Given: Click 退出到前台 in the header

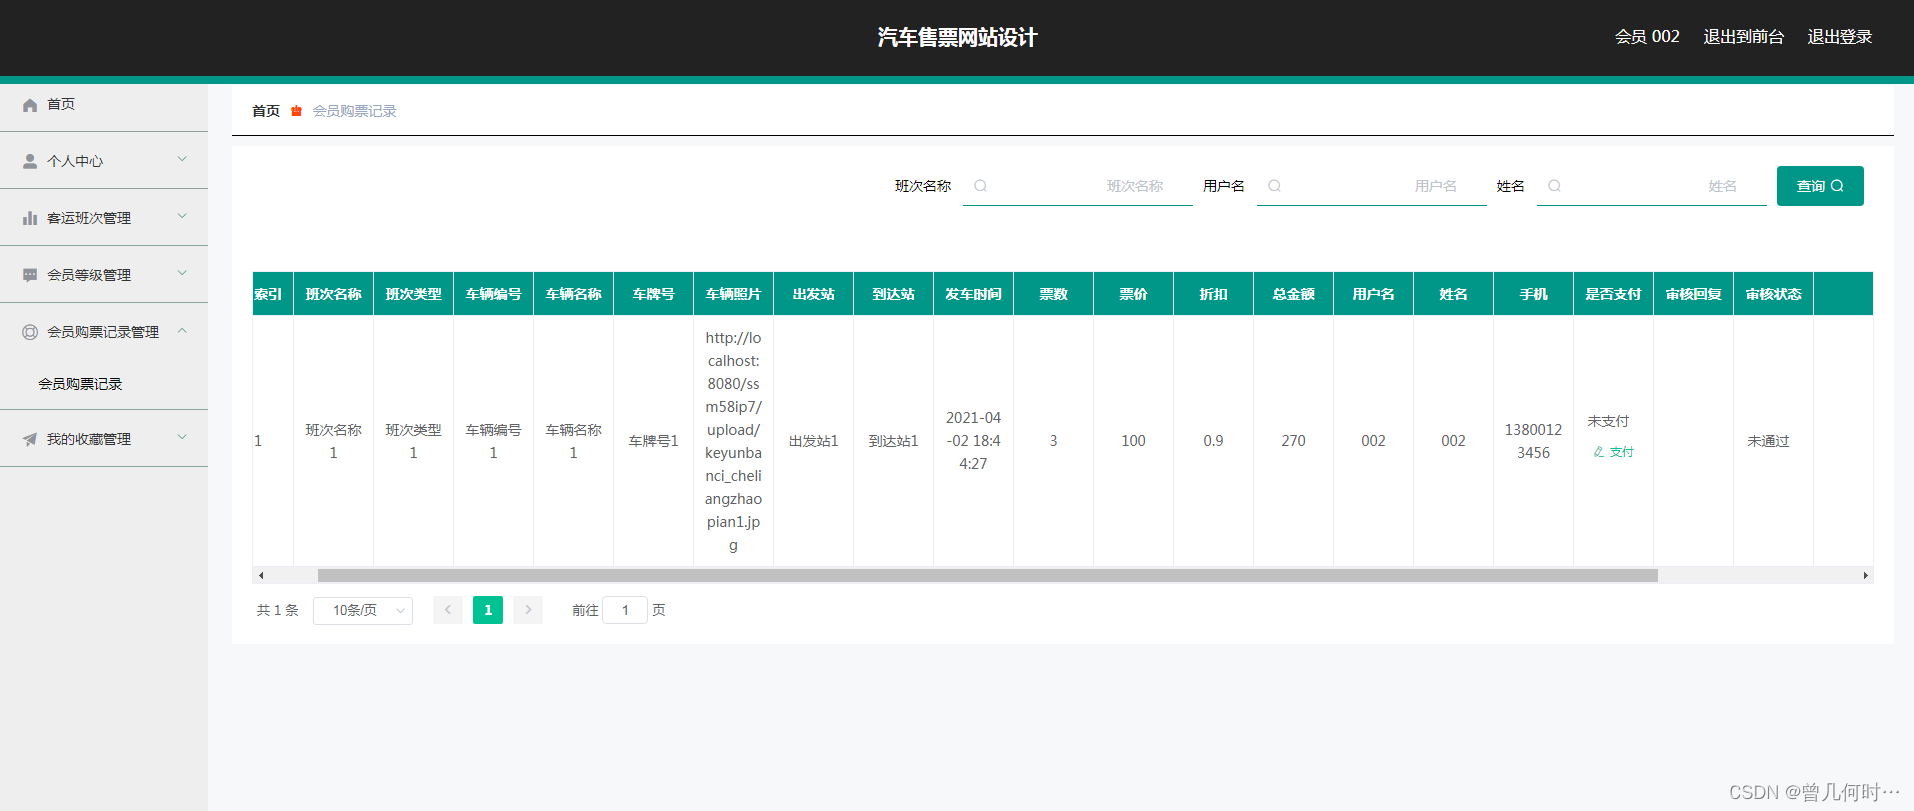Looking at the screenshot, I should click(x=1744, y=37).
